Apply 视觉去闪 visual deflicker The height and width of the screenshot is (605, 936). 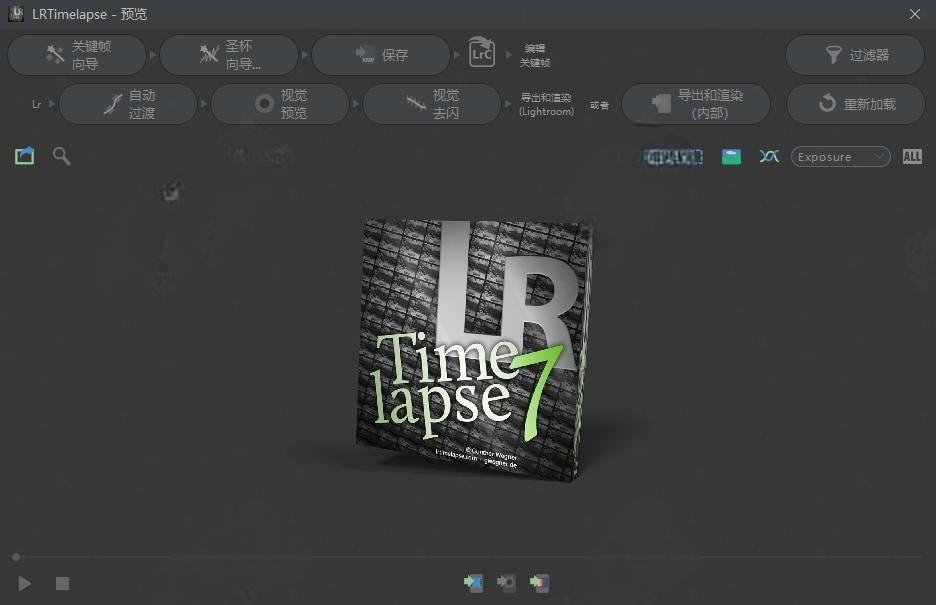tap(432, 104)
